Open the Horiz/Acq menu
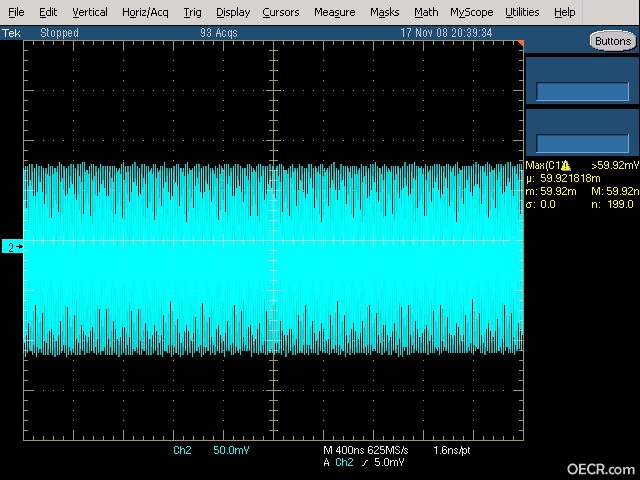 click(145, 12)
